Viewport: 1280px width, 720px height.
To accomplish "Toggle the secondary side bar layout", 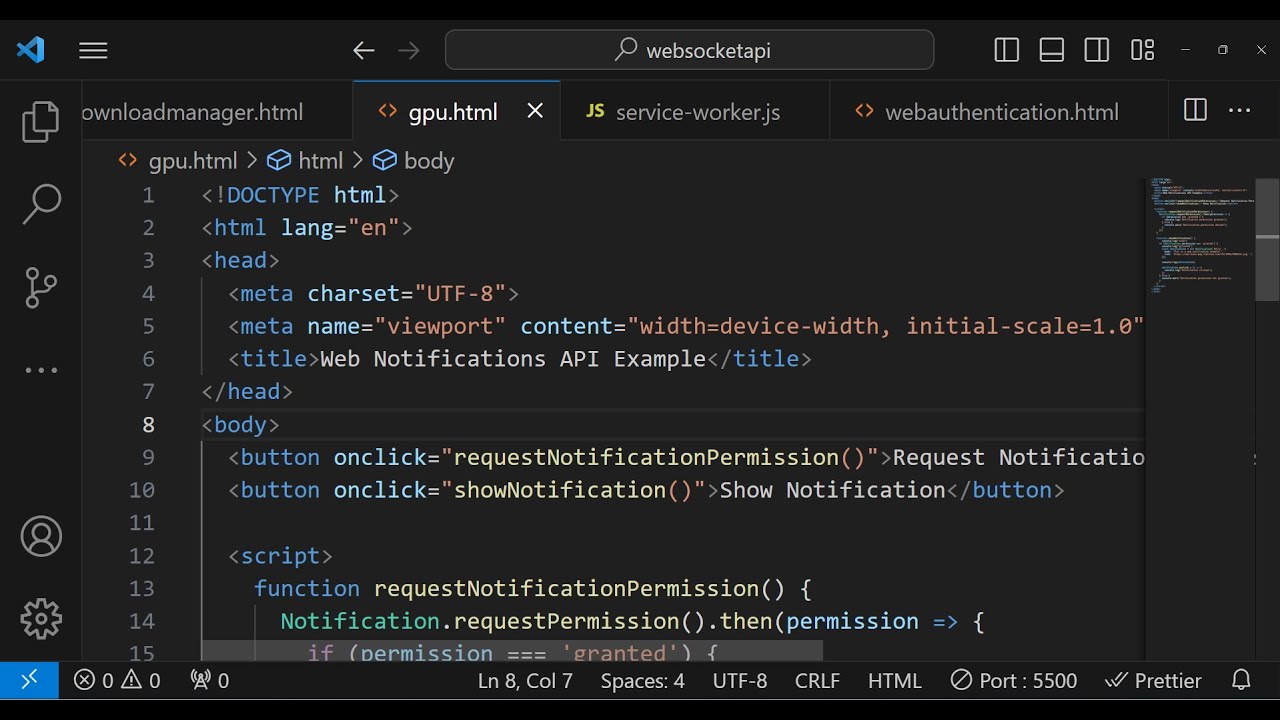I will click(x=1097, y=50).
